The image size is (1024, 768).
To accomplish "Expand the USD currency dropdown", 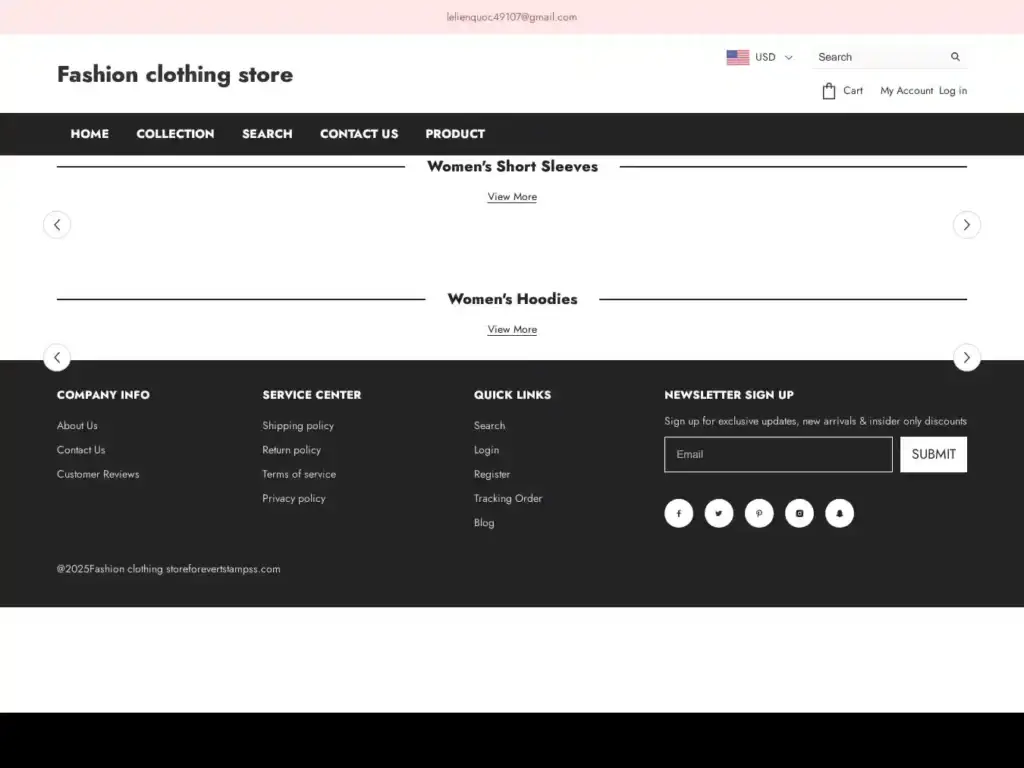I will pos(774,57).
